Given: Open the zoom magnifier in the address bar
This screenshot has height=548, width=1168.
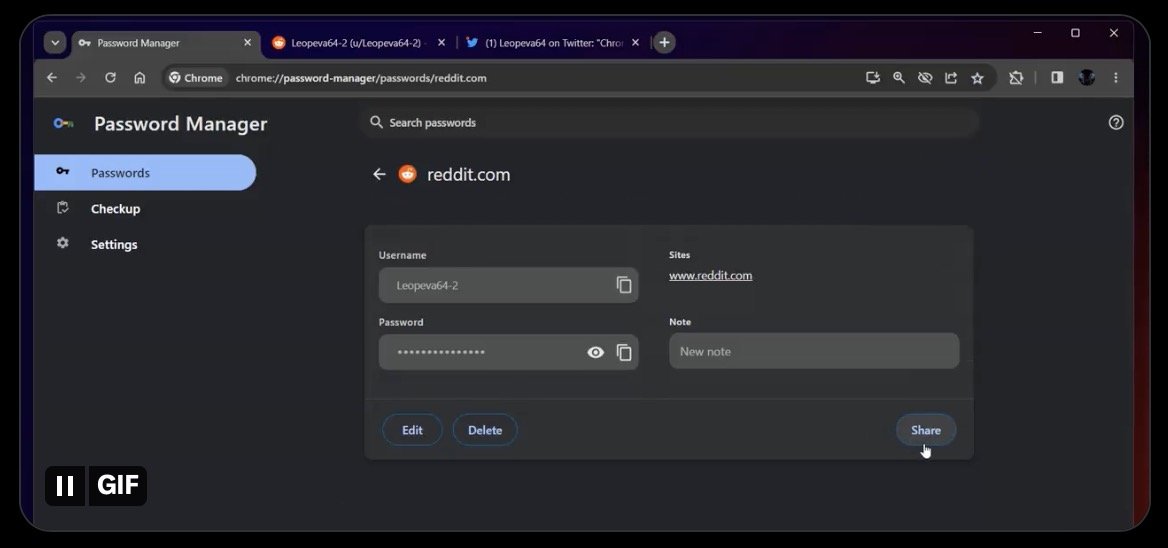Looking at the screenshot, I should click(x=899, y=77).
